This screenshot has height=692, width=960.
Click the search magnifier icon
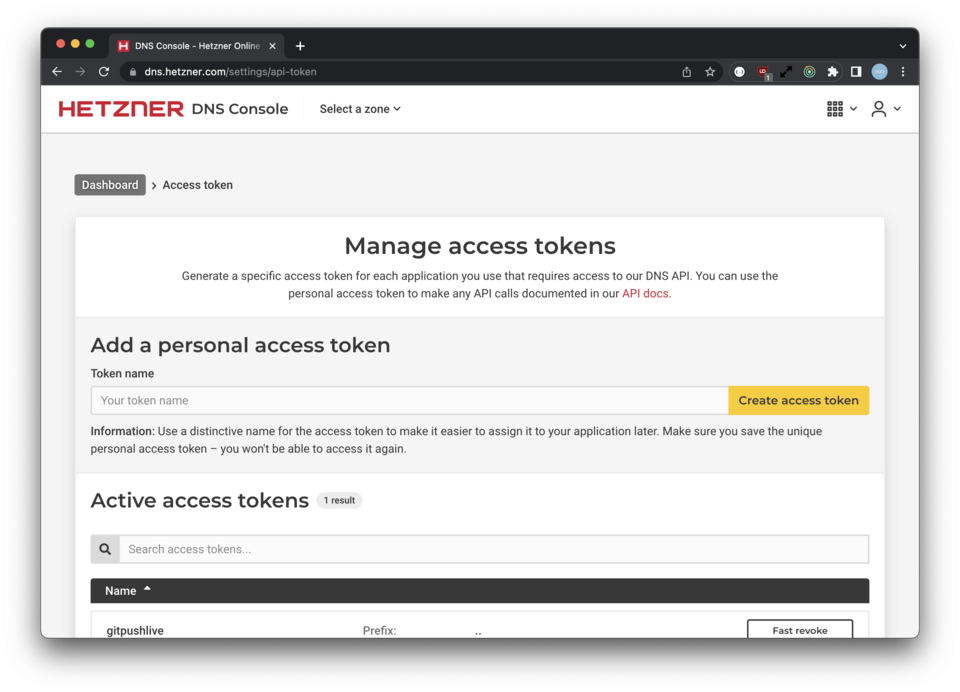click(x=105, y=549)
